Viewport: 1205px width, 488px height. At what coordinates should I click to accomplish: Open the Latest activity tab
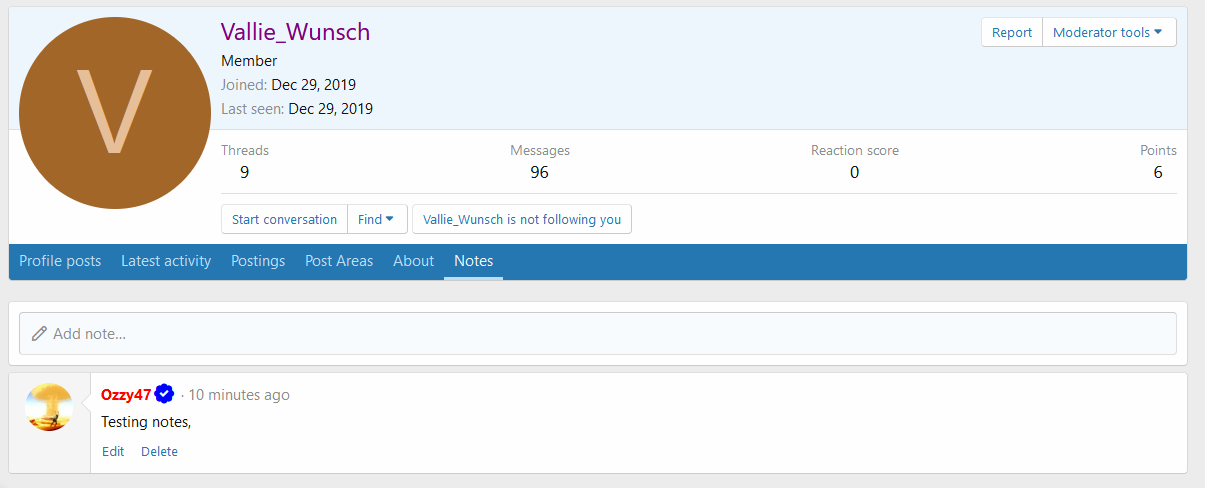[166, 261]
